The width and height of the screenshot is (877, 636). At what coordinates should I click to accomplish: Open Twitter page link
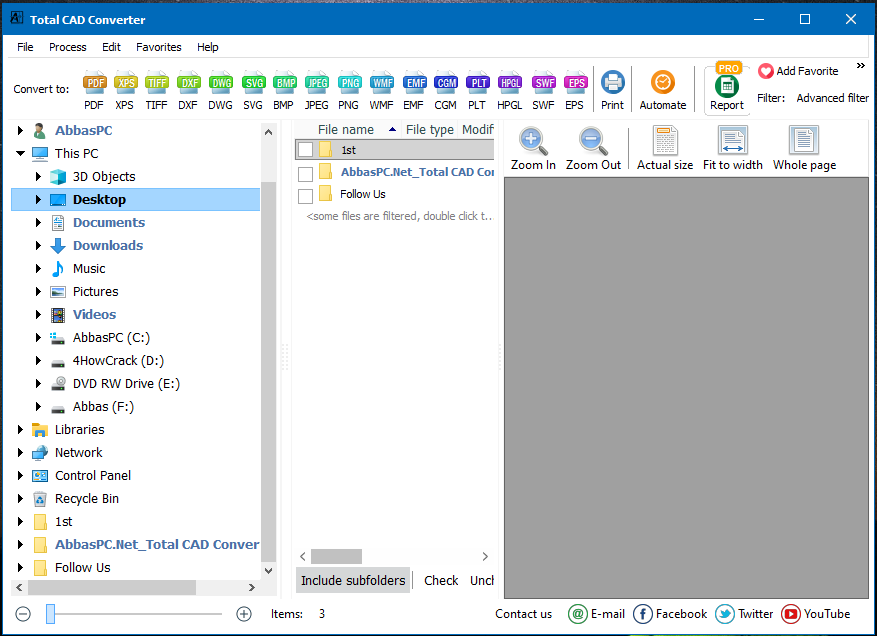point(744,614)
